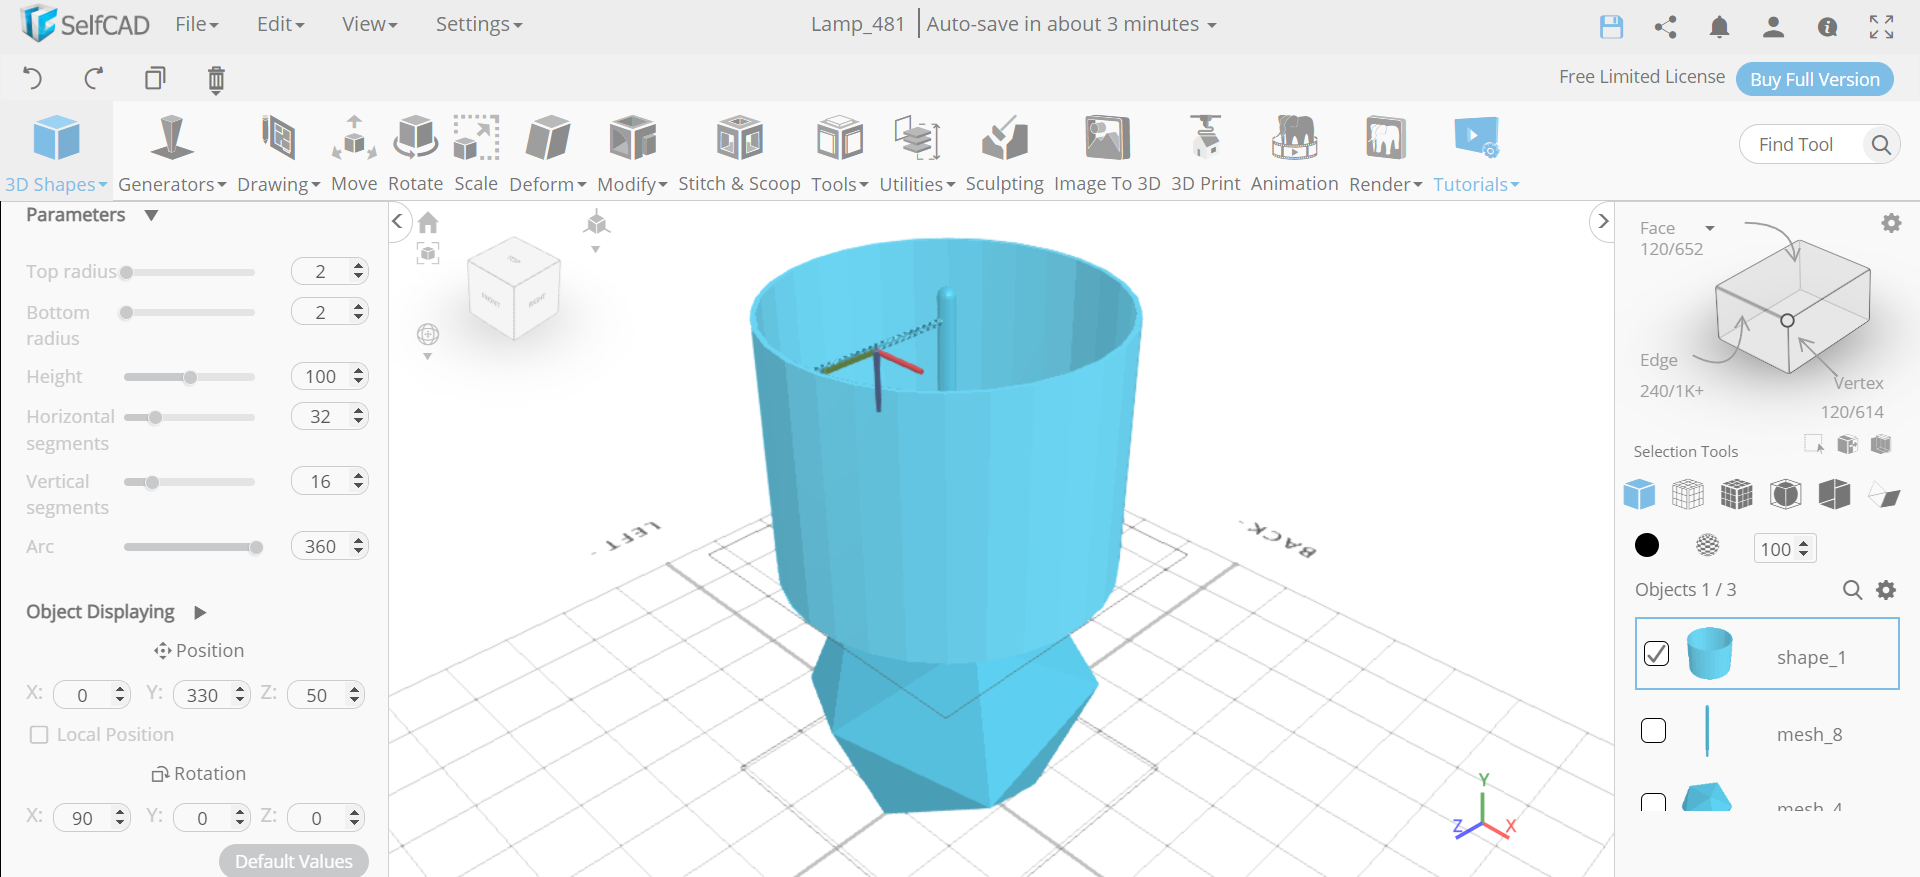The height and width of the screenshot is (877, 1920).
Task: Click the Height value field
Action: click(329, 376)
